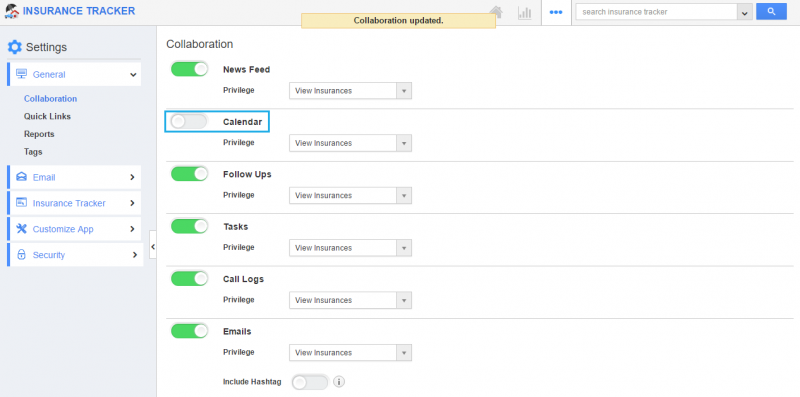Open the Call Logs privilege dropdown
Screen dimensions: 800x397
[x=350, y=300]
